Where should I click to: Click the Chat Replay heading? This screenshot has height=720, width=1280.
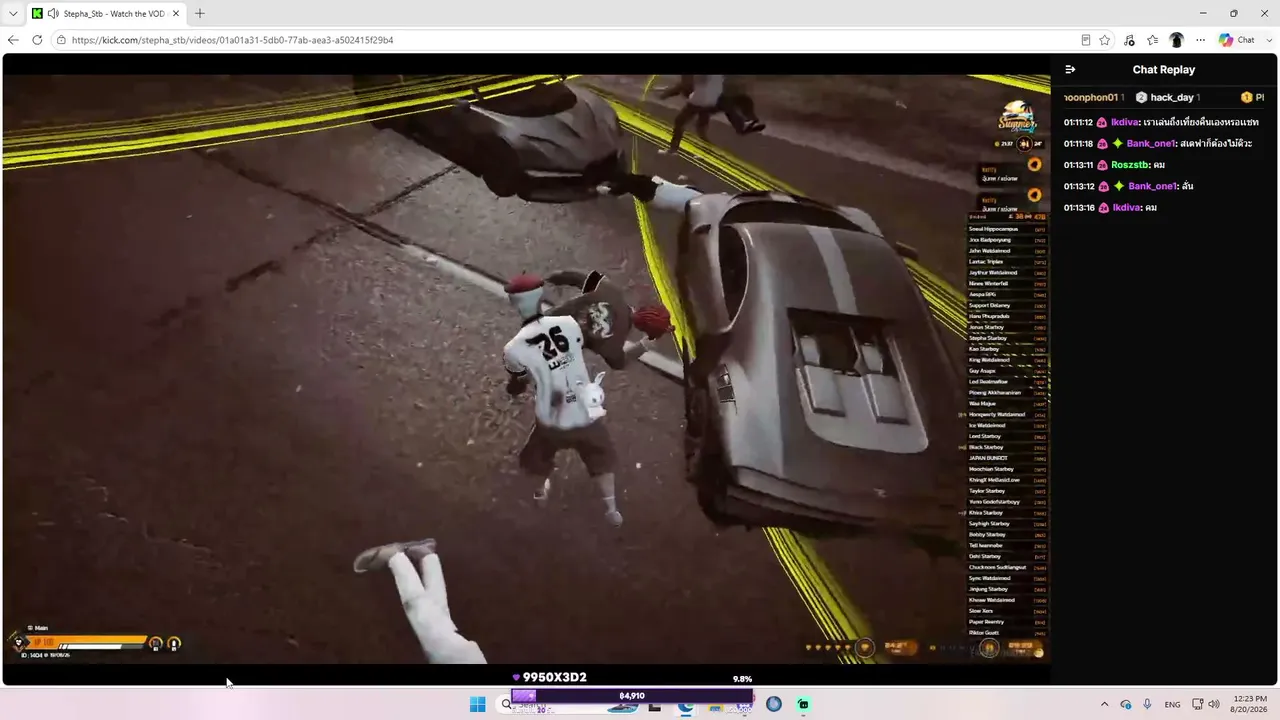pos(1163,70)
